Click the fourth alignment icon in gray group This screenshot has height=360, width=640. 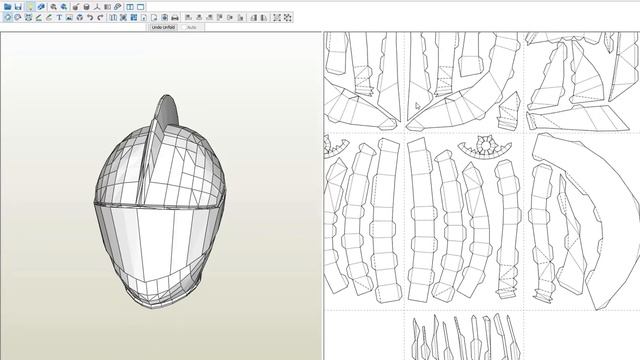coord(220,18)
